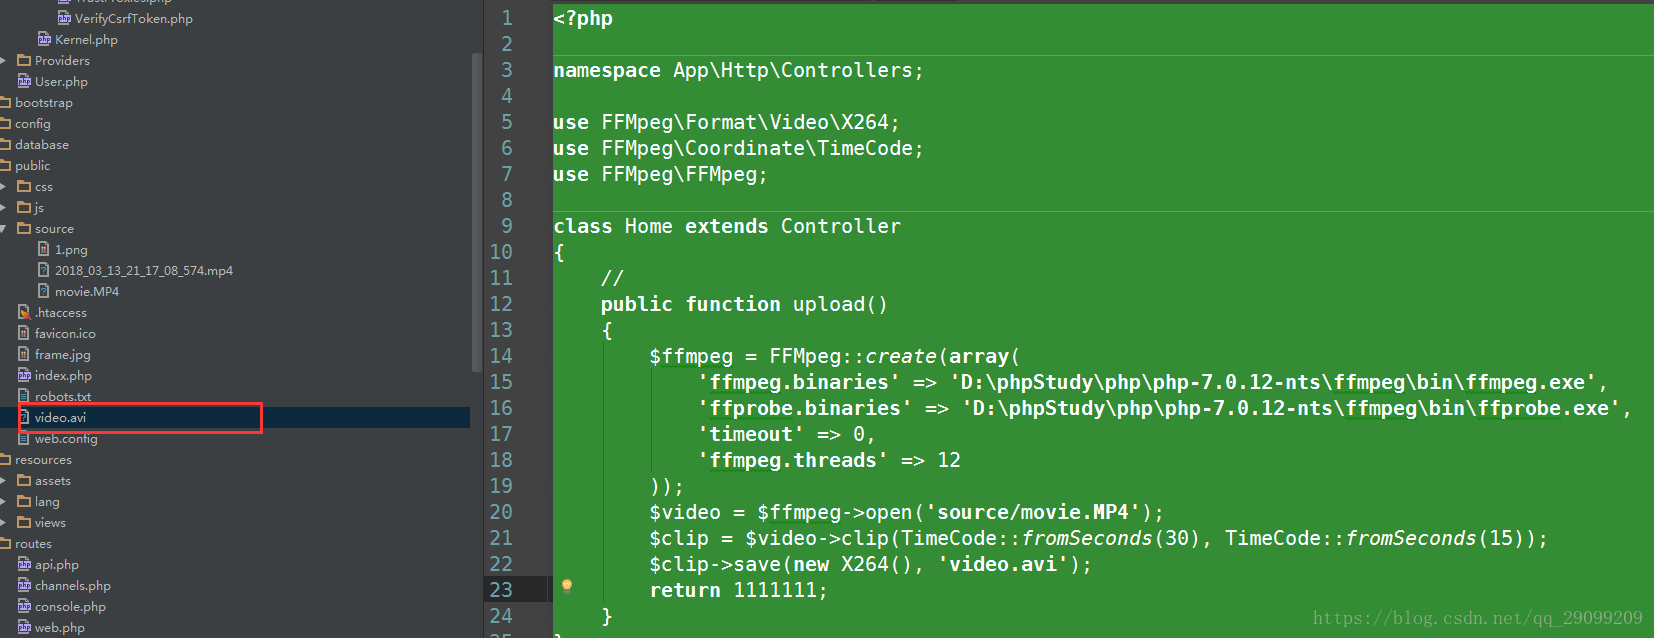The width and height of the screenshot is (1654, 638).
Task: Click the .htaccess file icon
Action: point(25,312)
